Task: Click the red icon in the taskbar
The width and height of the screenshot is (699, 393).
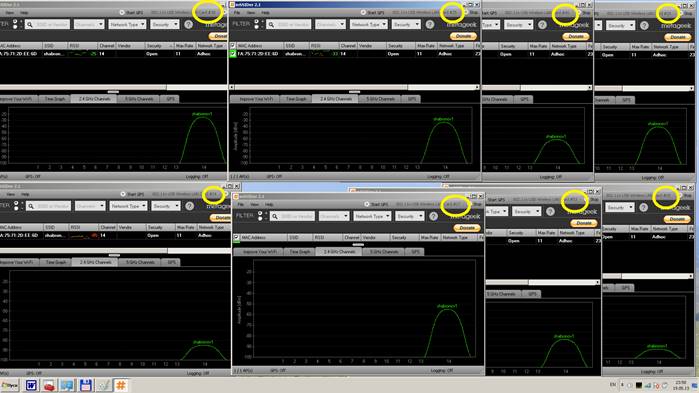Action: (49, 385)
